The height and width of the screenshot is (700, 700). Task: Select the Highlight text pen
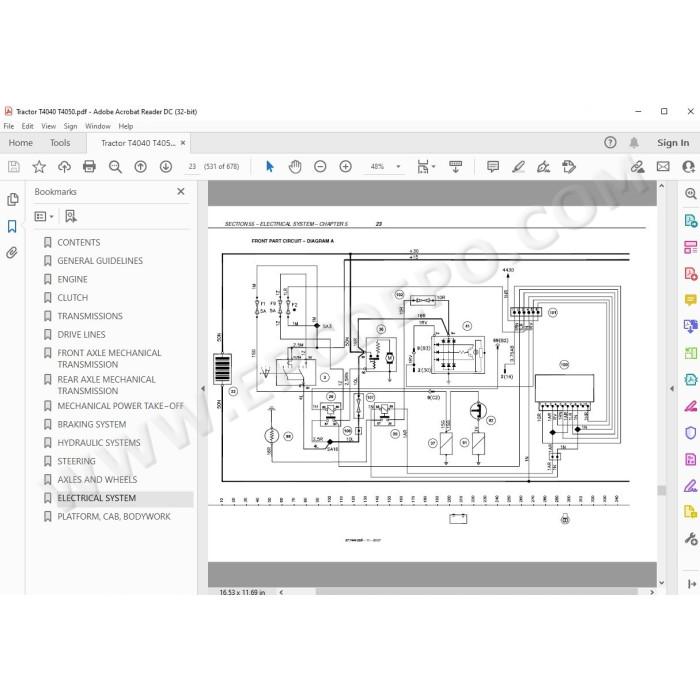point(518,167)
